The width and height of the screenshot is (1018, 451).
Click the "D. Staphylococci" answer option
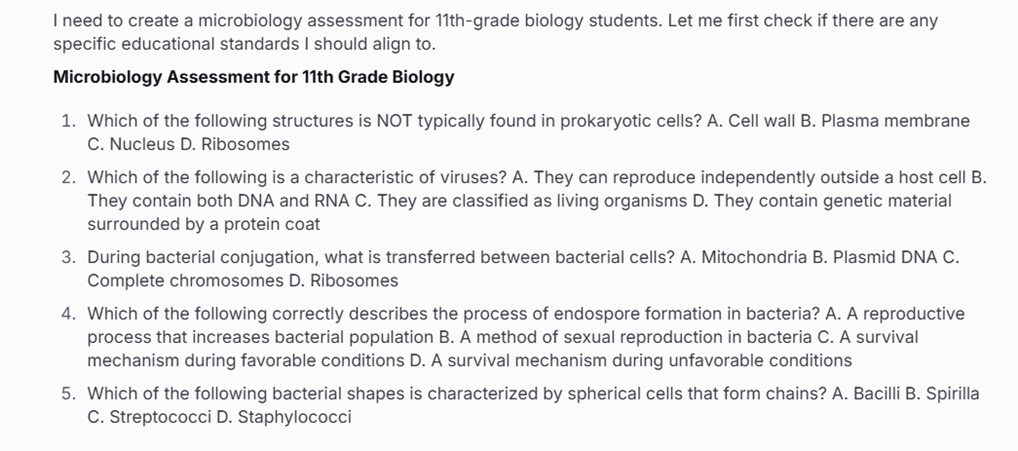tap(284, 417)
